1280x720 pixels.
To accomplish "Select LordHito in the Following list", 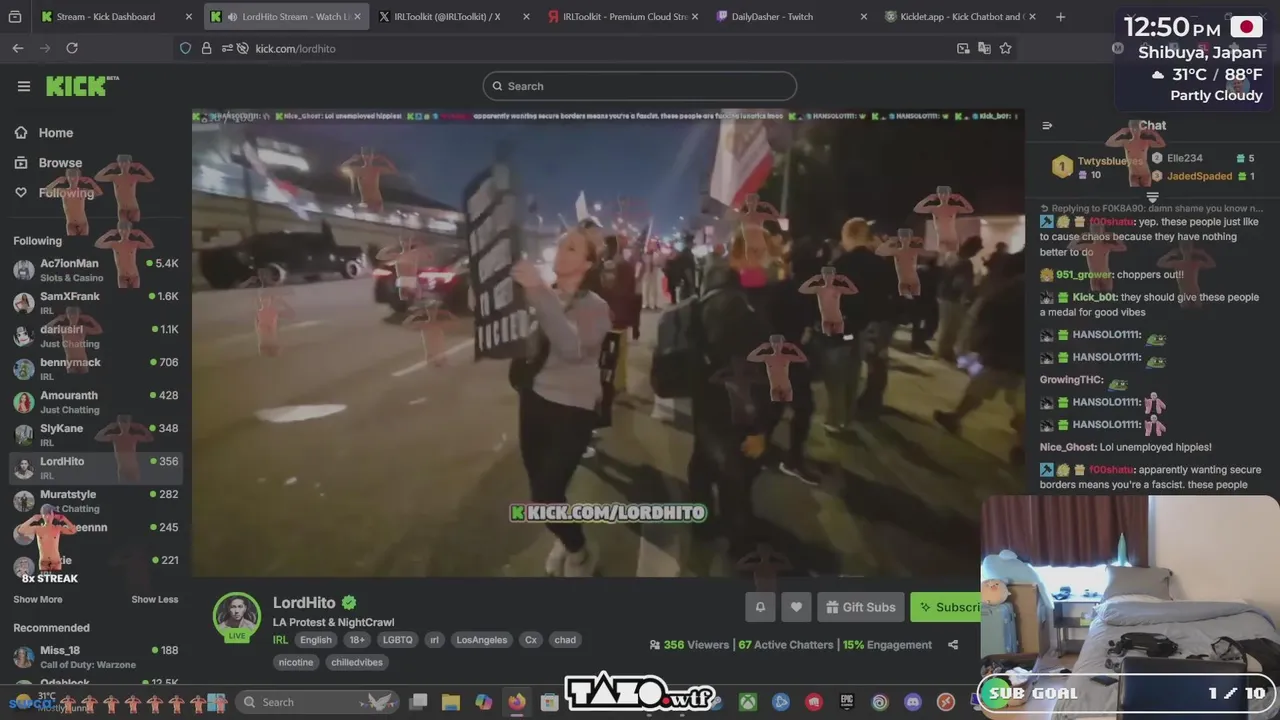I will 96,468.
